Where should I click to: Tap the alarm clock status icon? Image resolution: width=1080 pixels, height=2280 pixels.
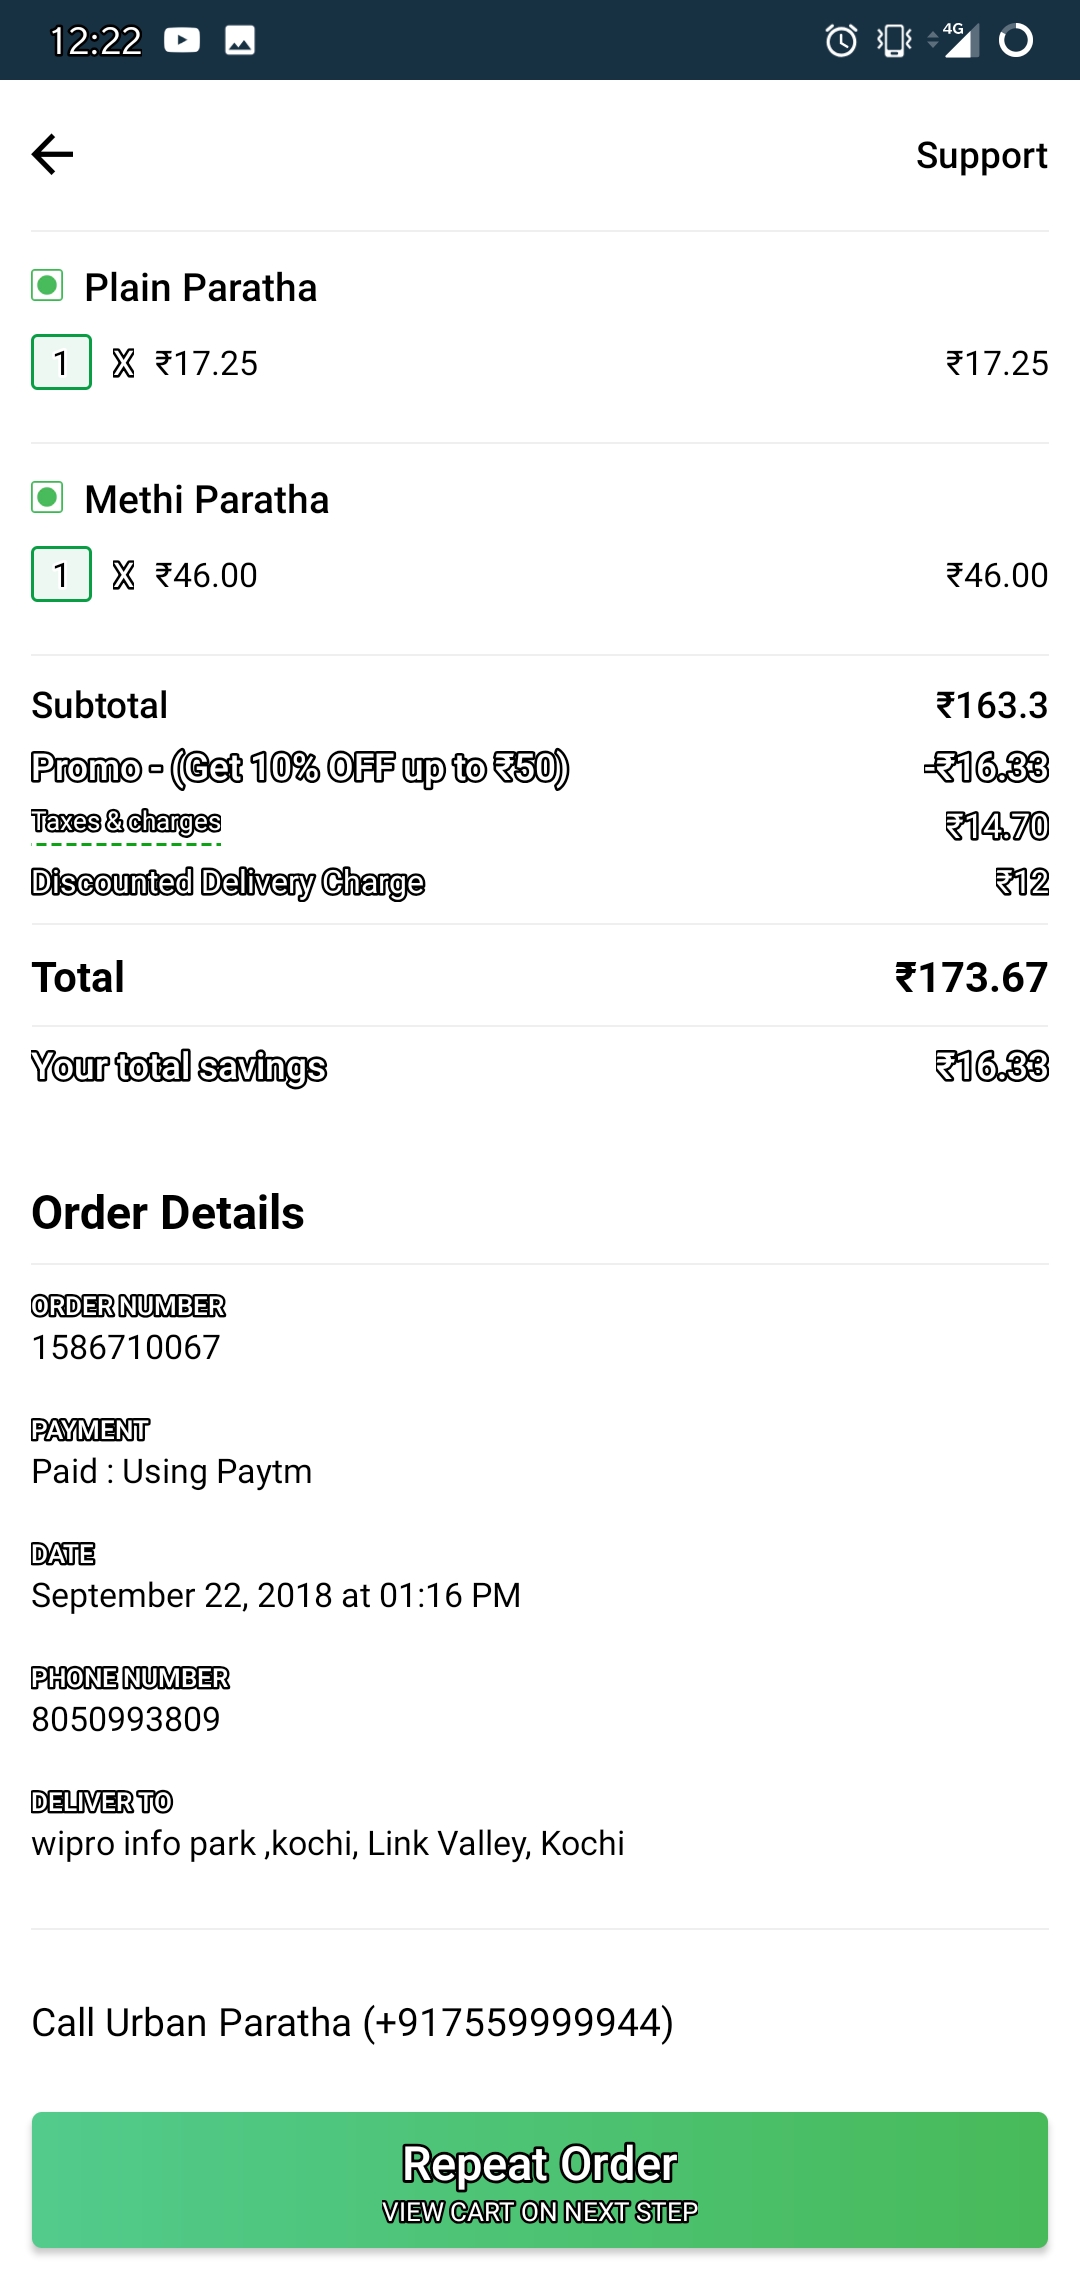[x=841, y=41]
